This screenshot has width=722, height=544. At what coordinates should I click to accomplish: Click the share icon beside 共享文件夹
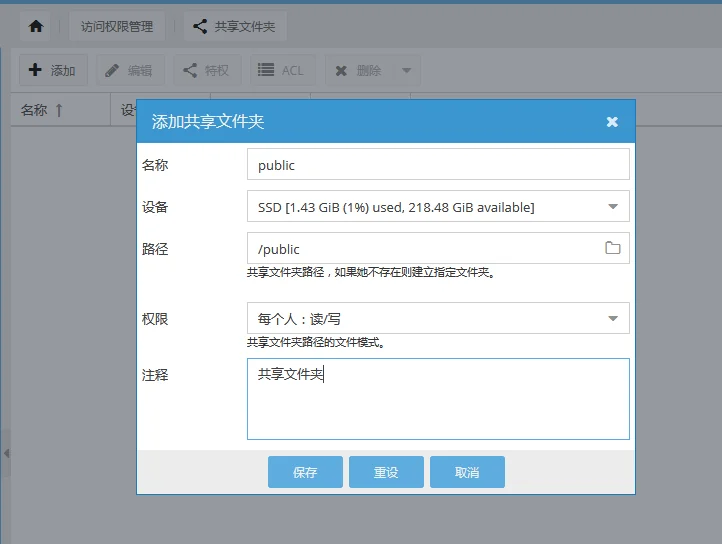200,26
